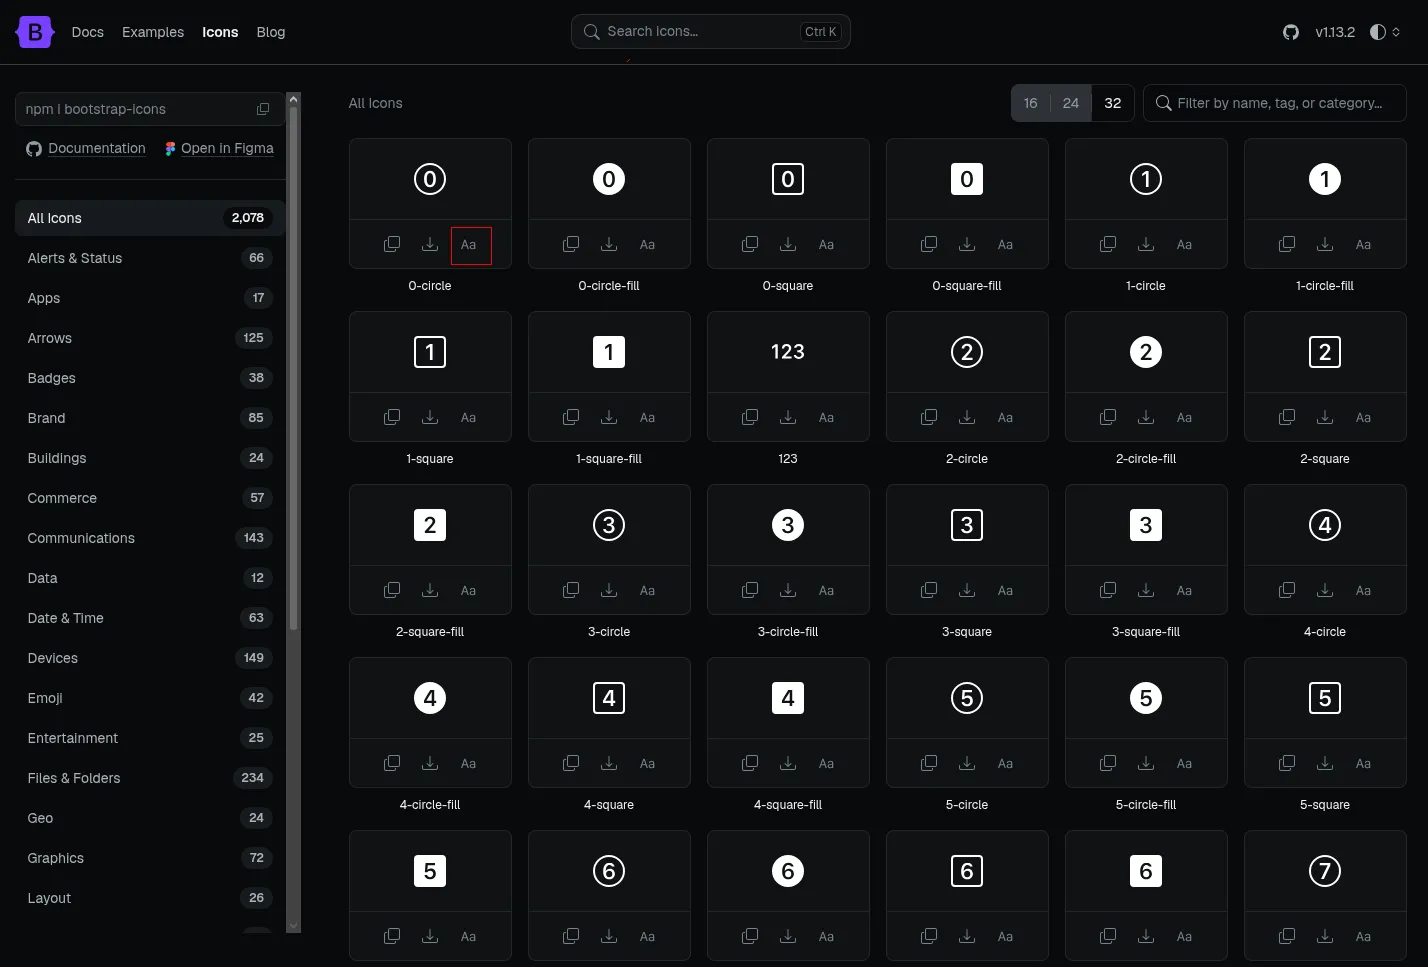This screenshot has width=1428, height=967.
Task: Focus the Search icons field
Action: [x=711, y=31]
